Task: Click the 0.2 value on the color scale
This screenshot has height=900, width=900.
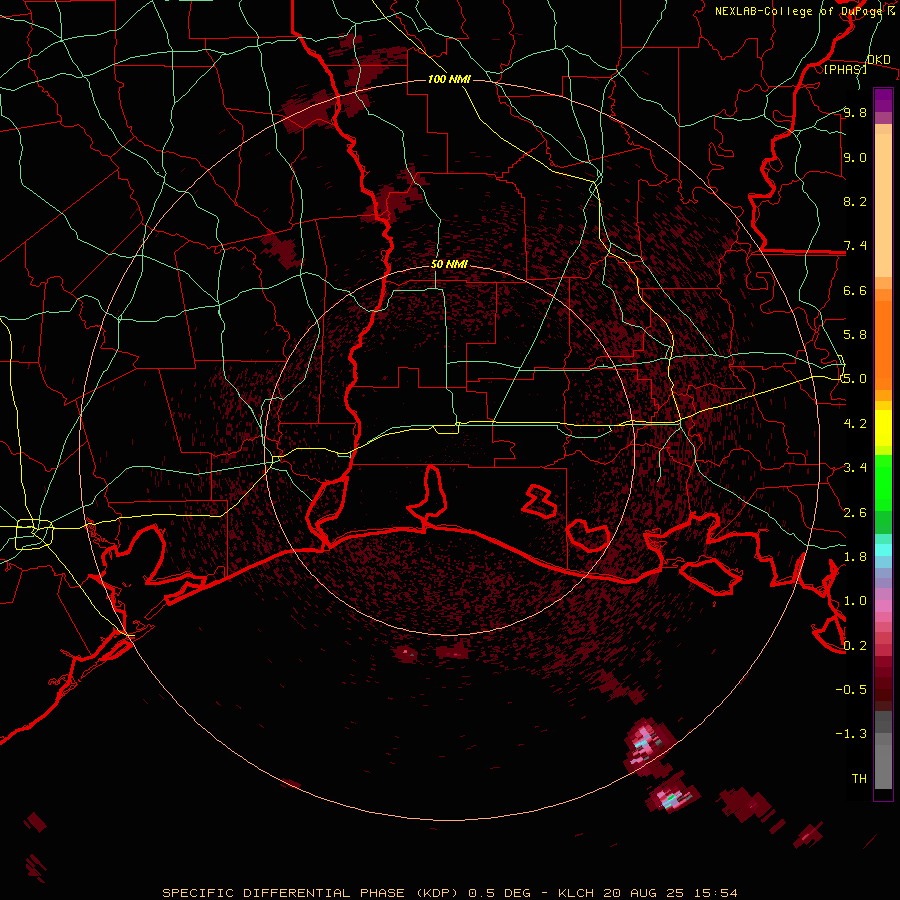Action: click(x=855, y=645)
